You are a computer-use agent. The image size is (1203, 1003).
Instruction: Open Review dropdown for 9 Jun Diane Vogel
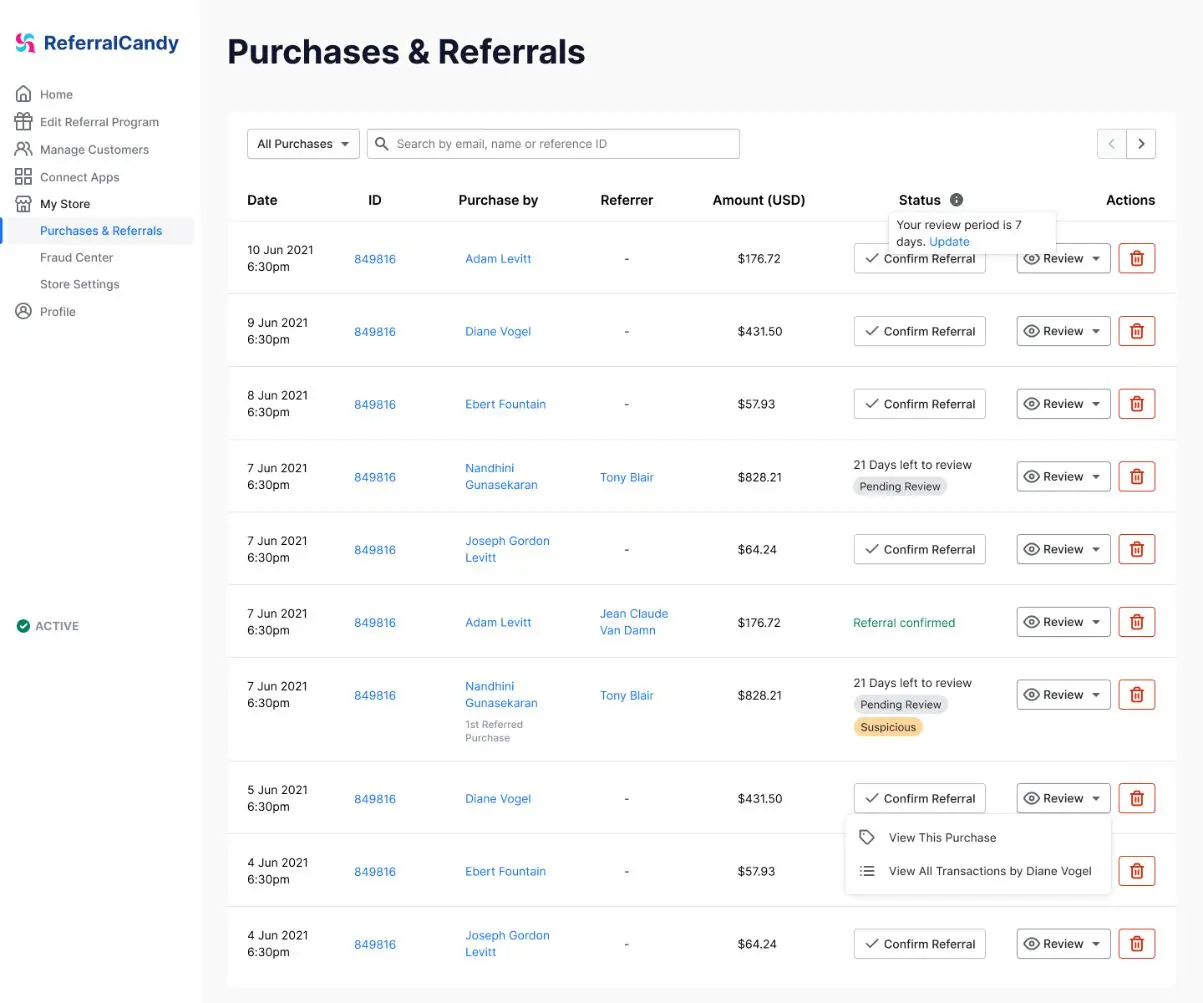(x=1064, y=331)
